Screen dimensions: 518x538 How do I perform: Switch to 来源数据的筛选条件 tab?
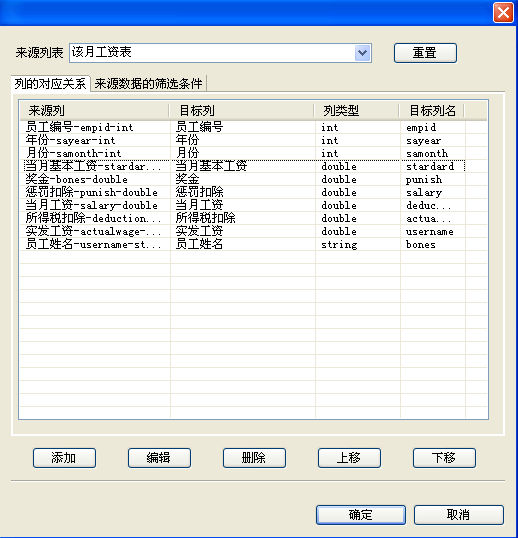(x=149, y=83)
